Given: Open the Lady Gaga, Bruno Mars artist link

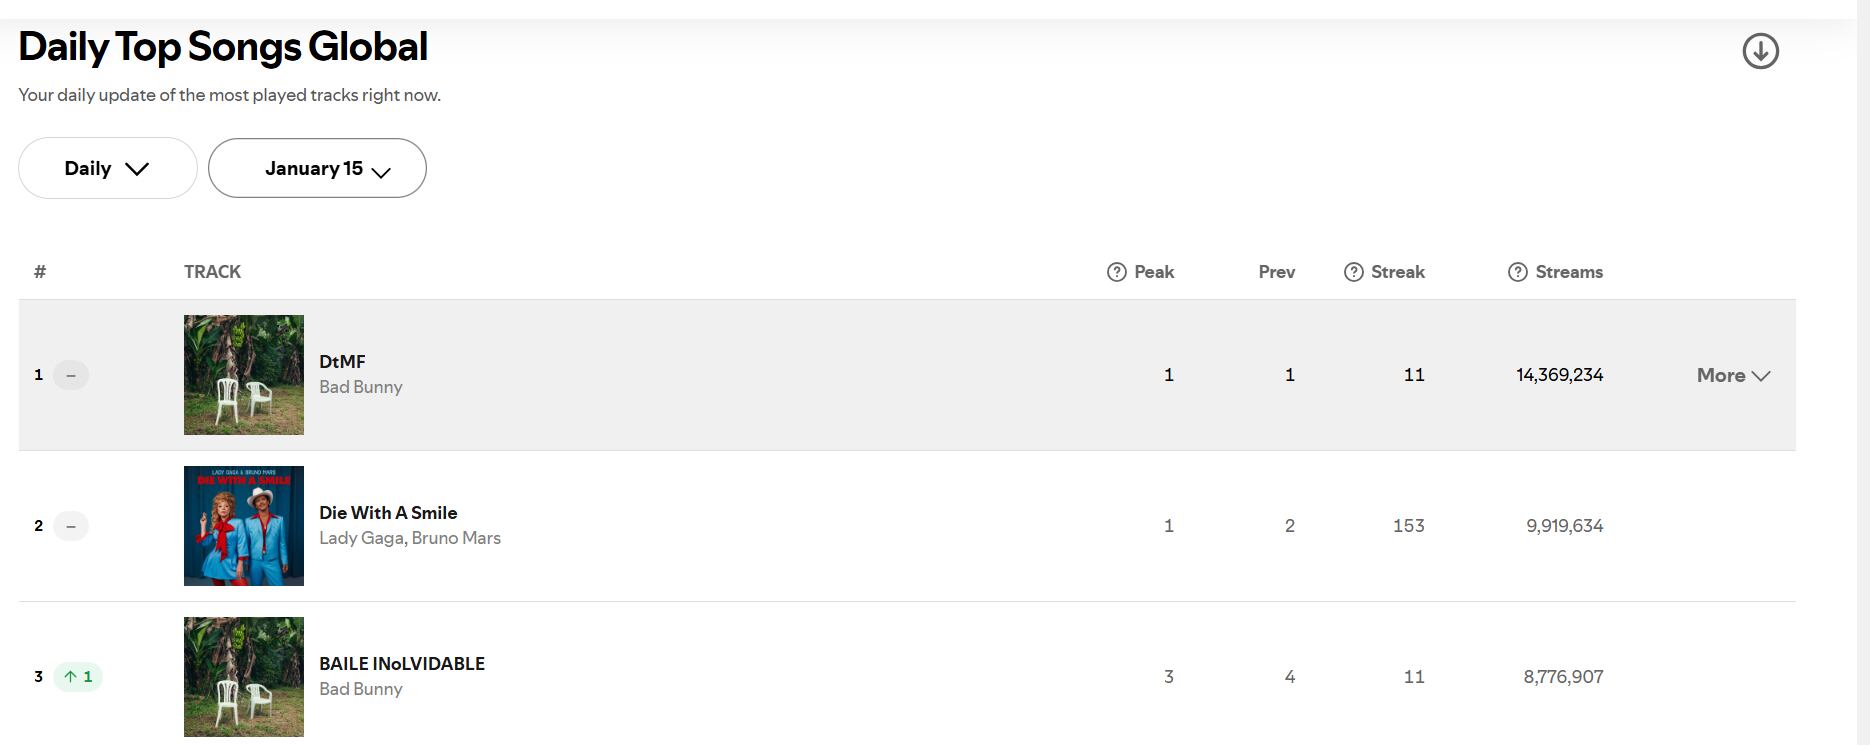Looking at the screenshot, I should pyautogui.click(x=410, y=538).
